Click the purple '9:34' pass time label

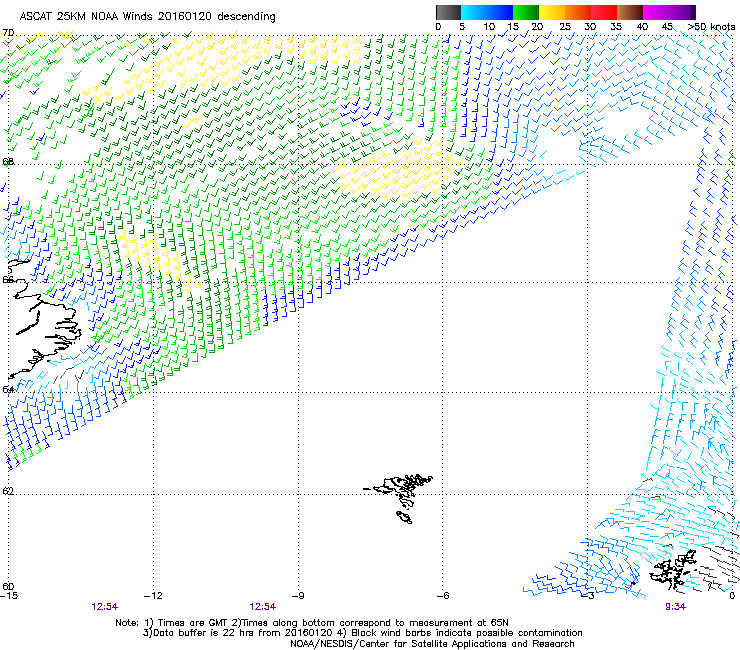click(x=675, y=607)
